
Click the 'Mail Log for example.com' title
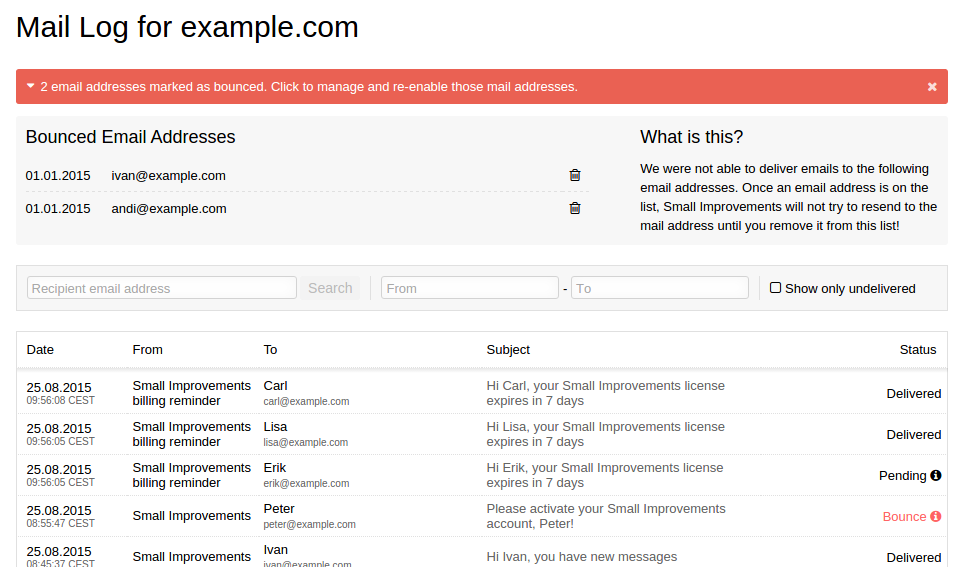187,27
